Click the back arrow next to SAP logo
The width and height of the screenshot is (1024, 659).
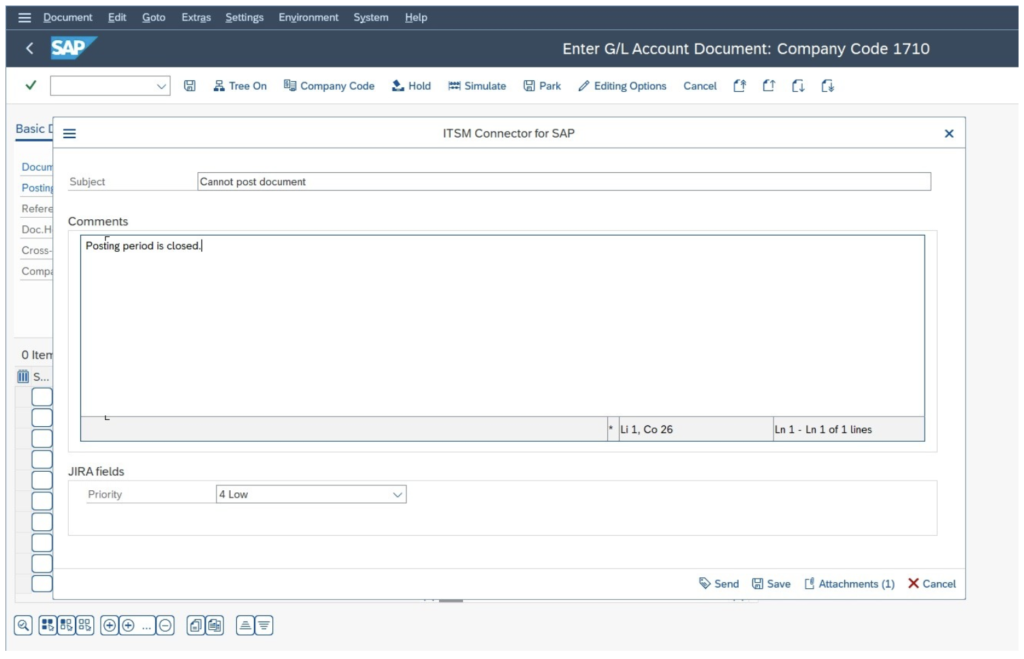(29, 48)
